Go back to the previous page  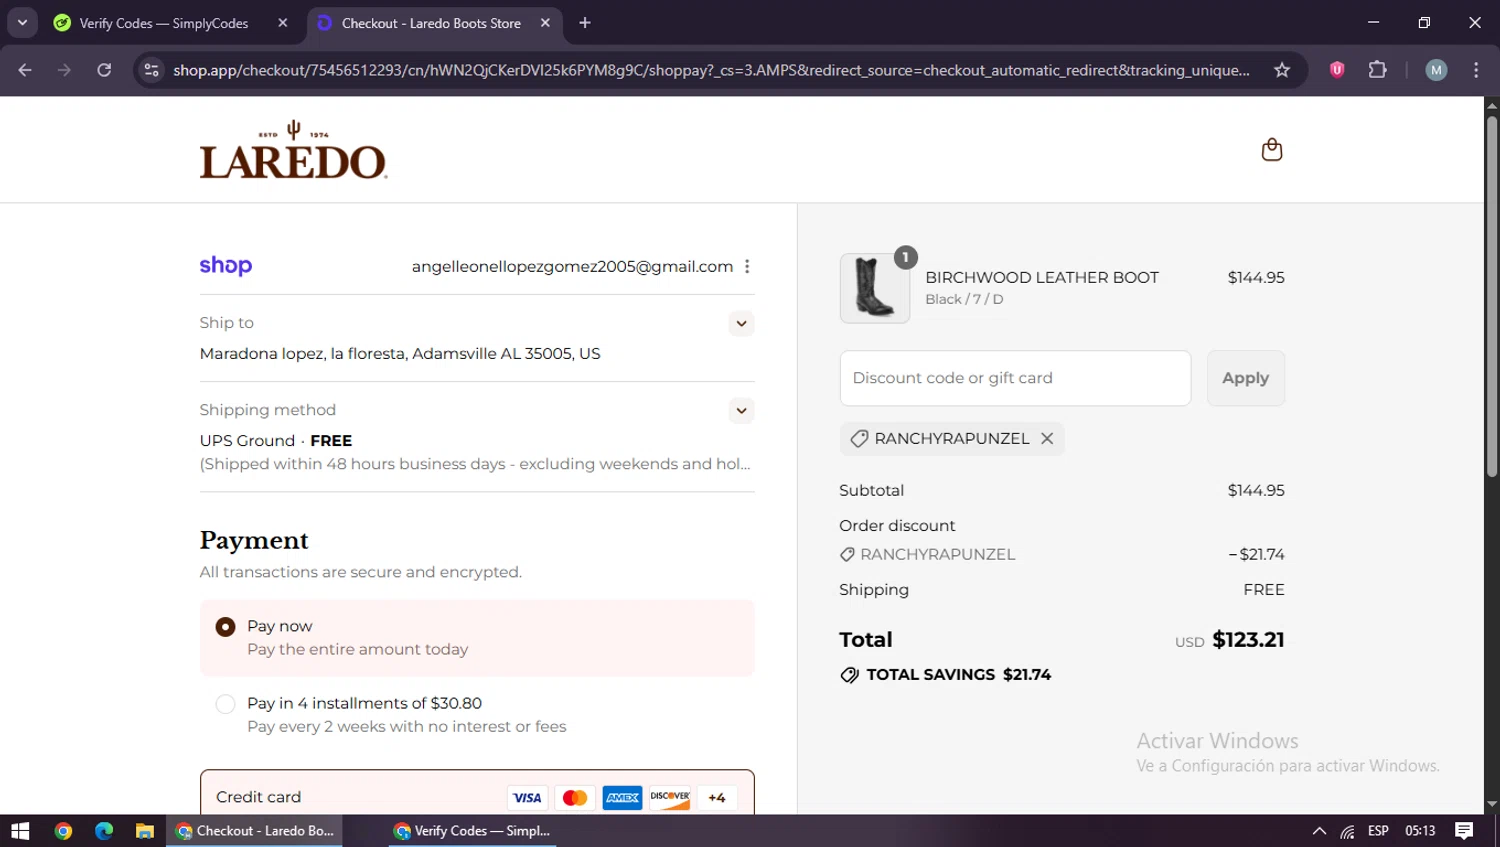pos(25,70)
